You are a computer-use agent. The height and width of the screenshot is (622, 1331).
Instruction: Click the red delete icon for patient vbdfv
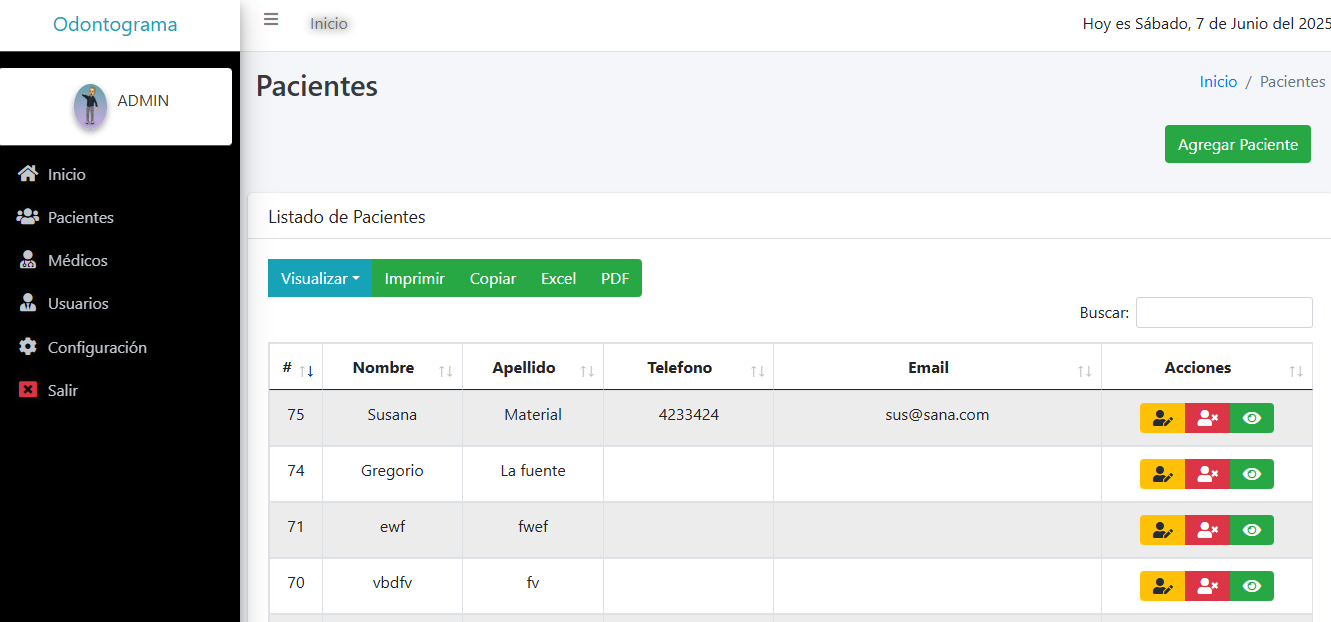pyautogui.click(x=1207, y=586)
